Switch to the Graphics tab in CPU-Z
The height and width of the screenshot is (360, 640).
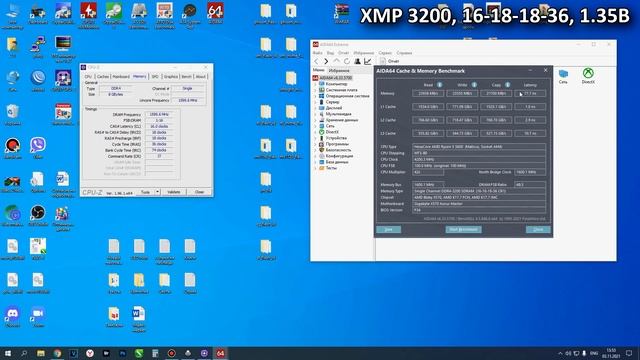click(171, 77)
